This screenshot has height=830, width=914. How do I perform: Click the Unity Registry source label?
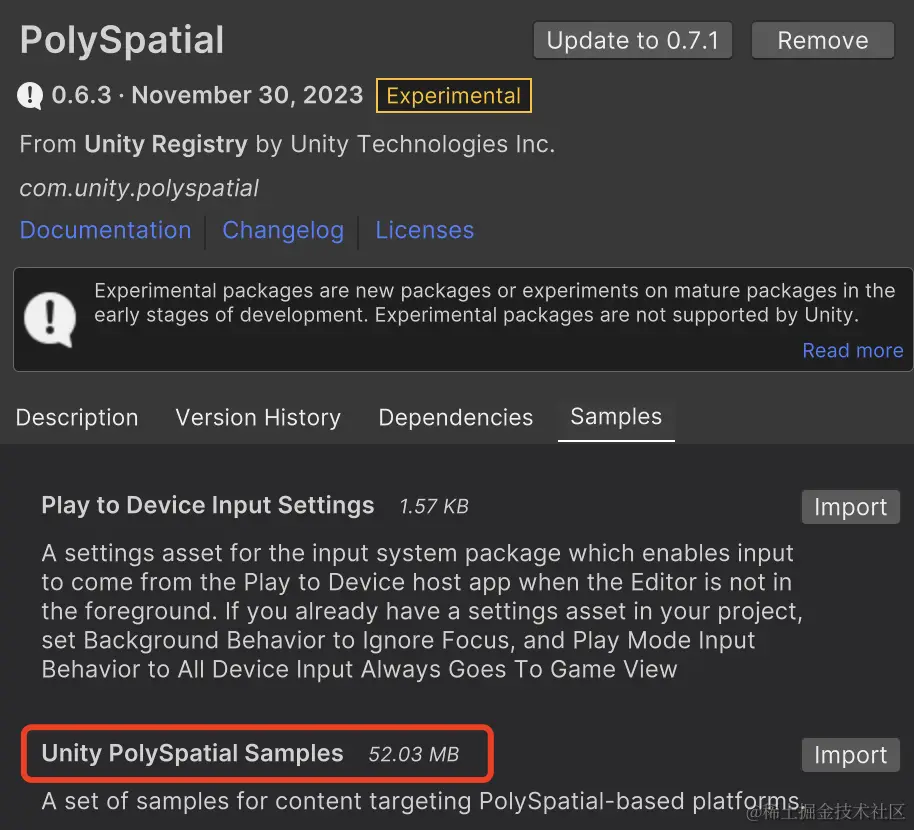click(x=165, y=144)
